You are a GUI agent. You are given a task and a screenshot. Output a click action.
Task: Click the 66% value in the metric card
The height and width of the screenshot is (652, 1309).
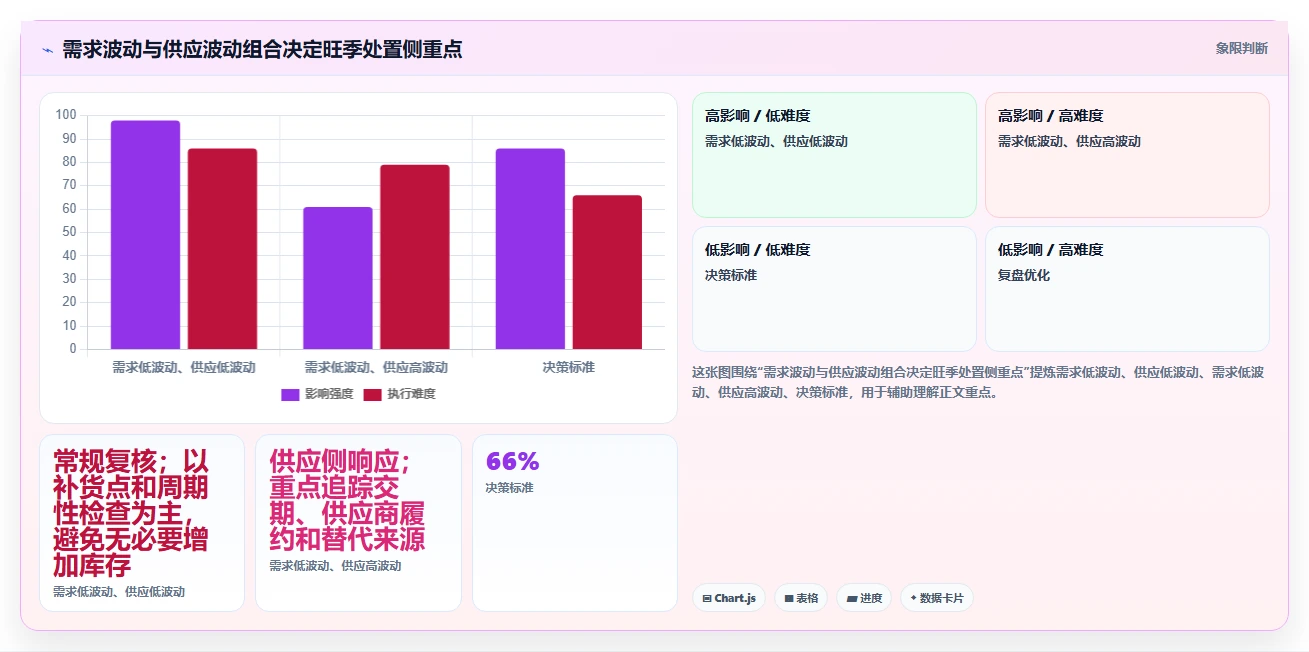click(512, 461)
